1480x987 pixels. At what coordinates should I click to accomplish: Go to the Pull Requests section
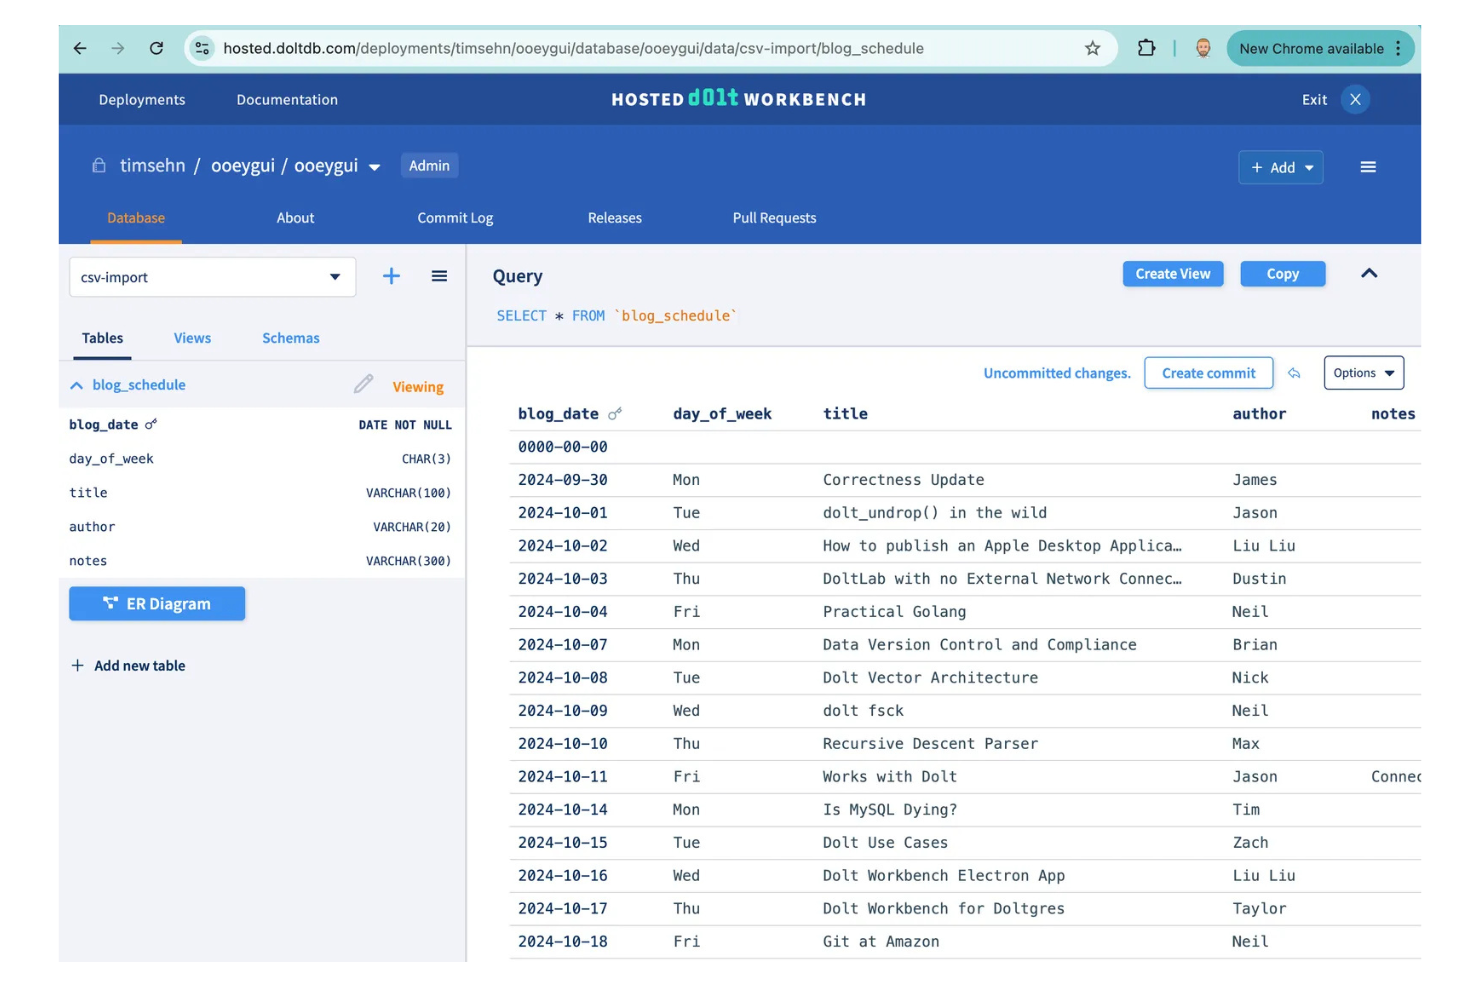click(x=774, y=218)
